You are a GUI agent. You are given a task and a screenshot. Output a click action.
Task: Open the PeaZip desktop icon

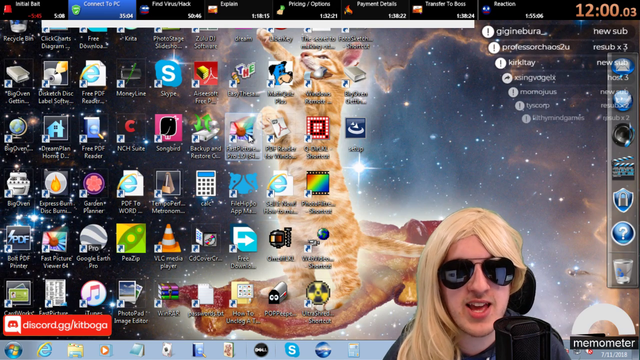[x=131, y=243]
